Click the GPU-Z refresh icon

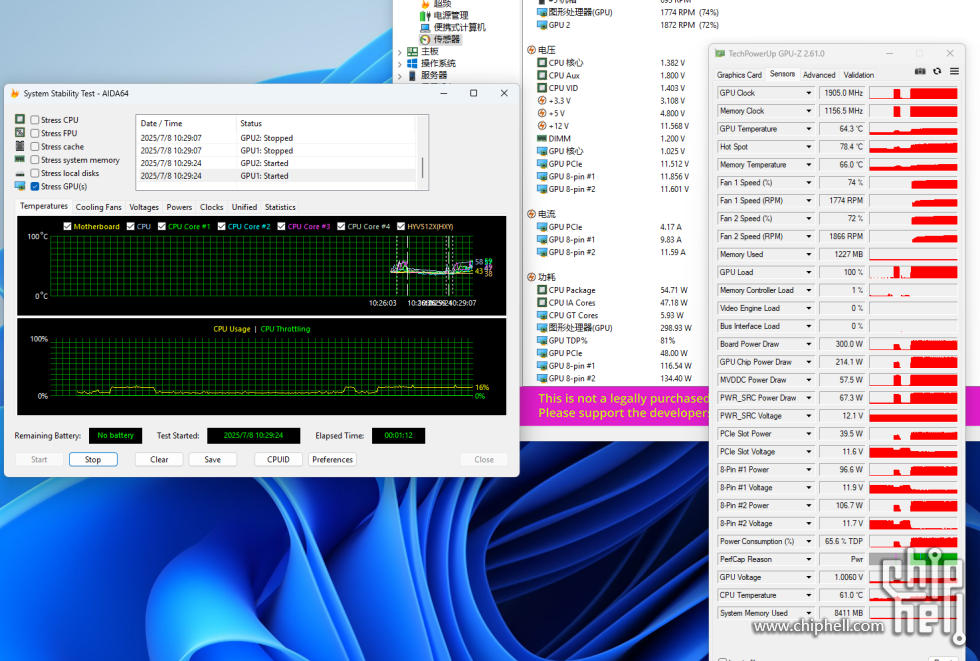point(937,71)
